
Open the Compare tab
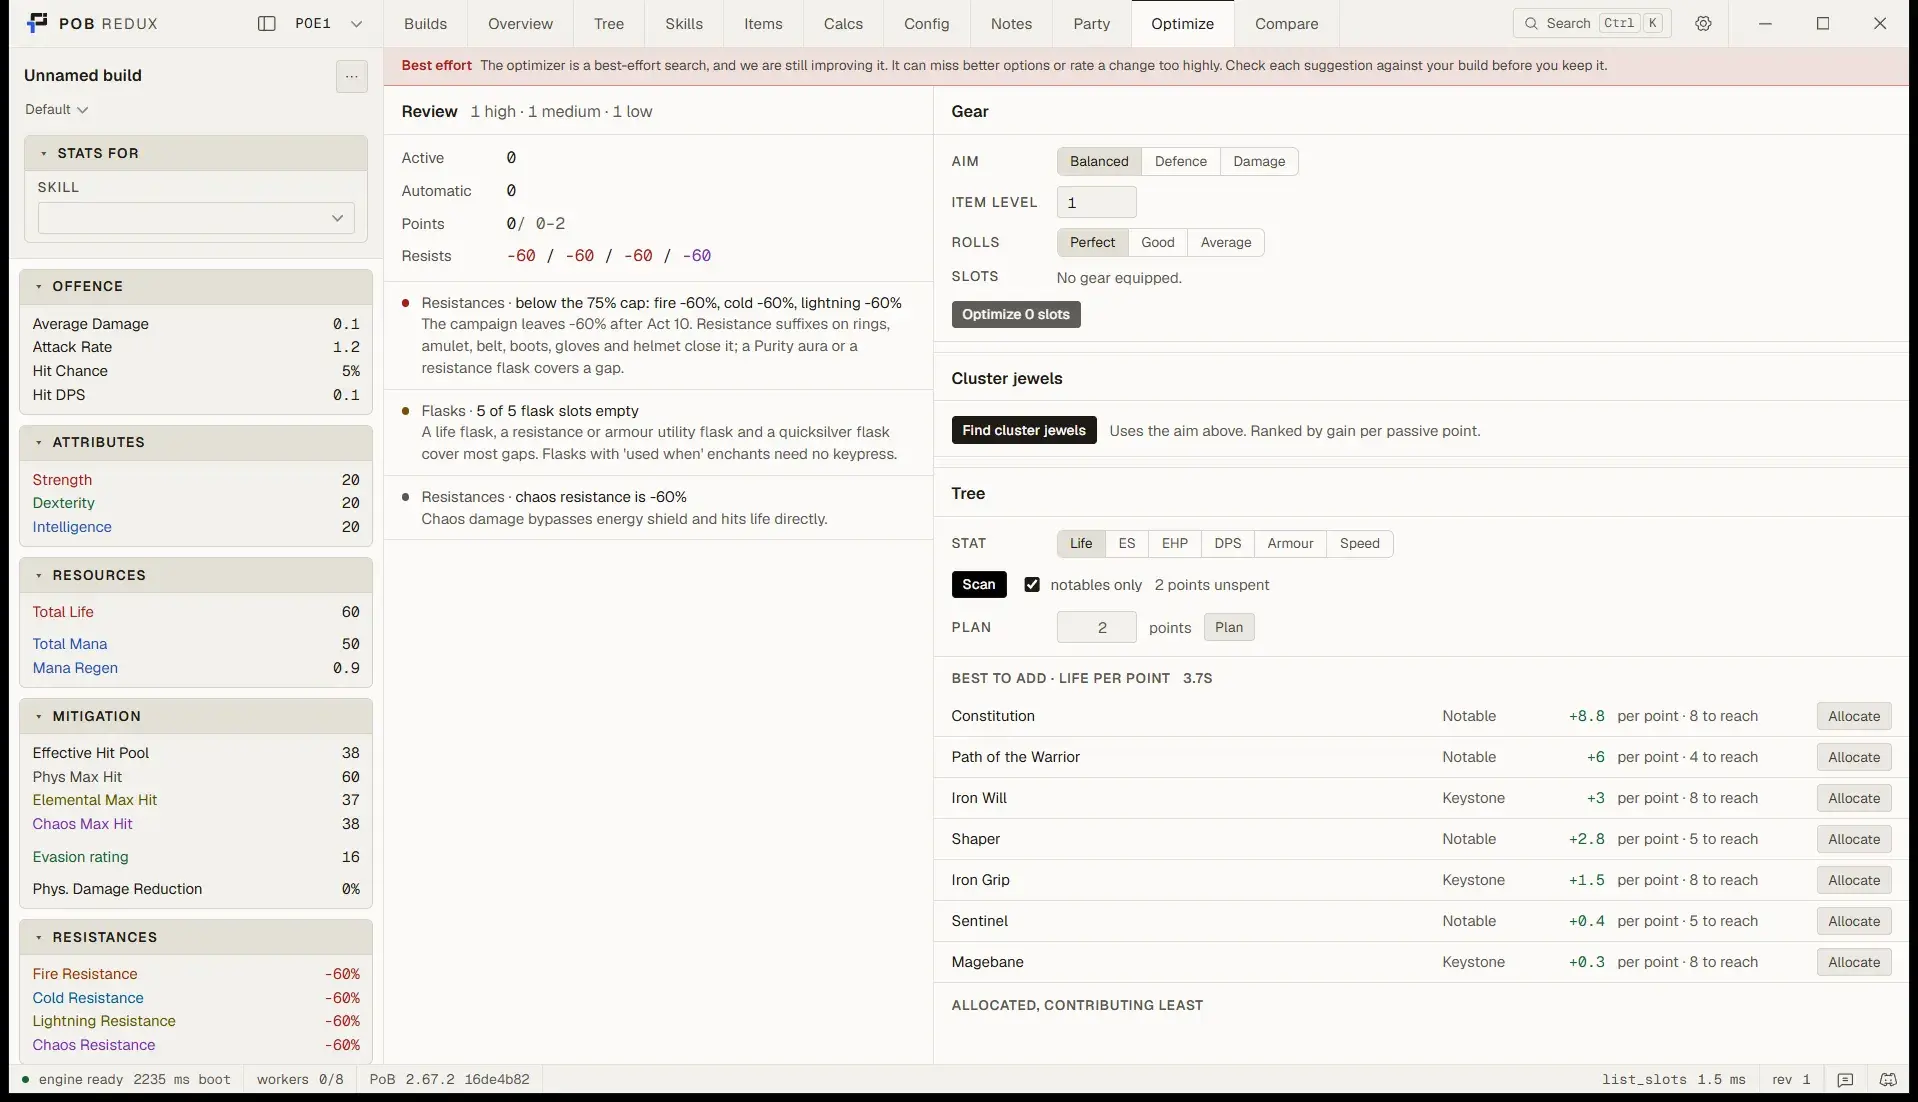tap(1286, 23)
